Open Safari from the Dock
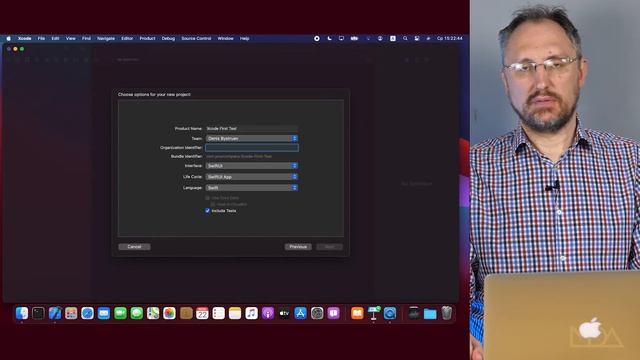 [87, 313]
